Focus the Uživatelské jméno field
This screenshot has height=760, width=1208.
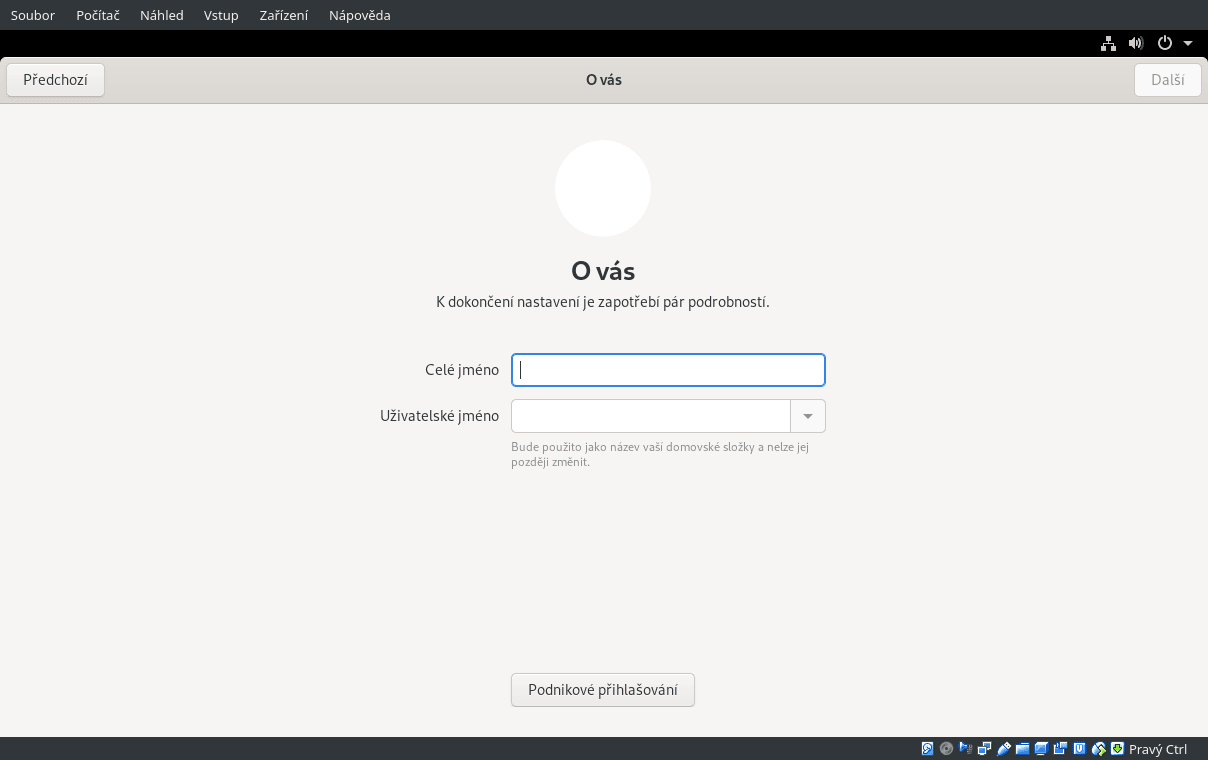point(651,416)
